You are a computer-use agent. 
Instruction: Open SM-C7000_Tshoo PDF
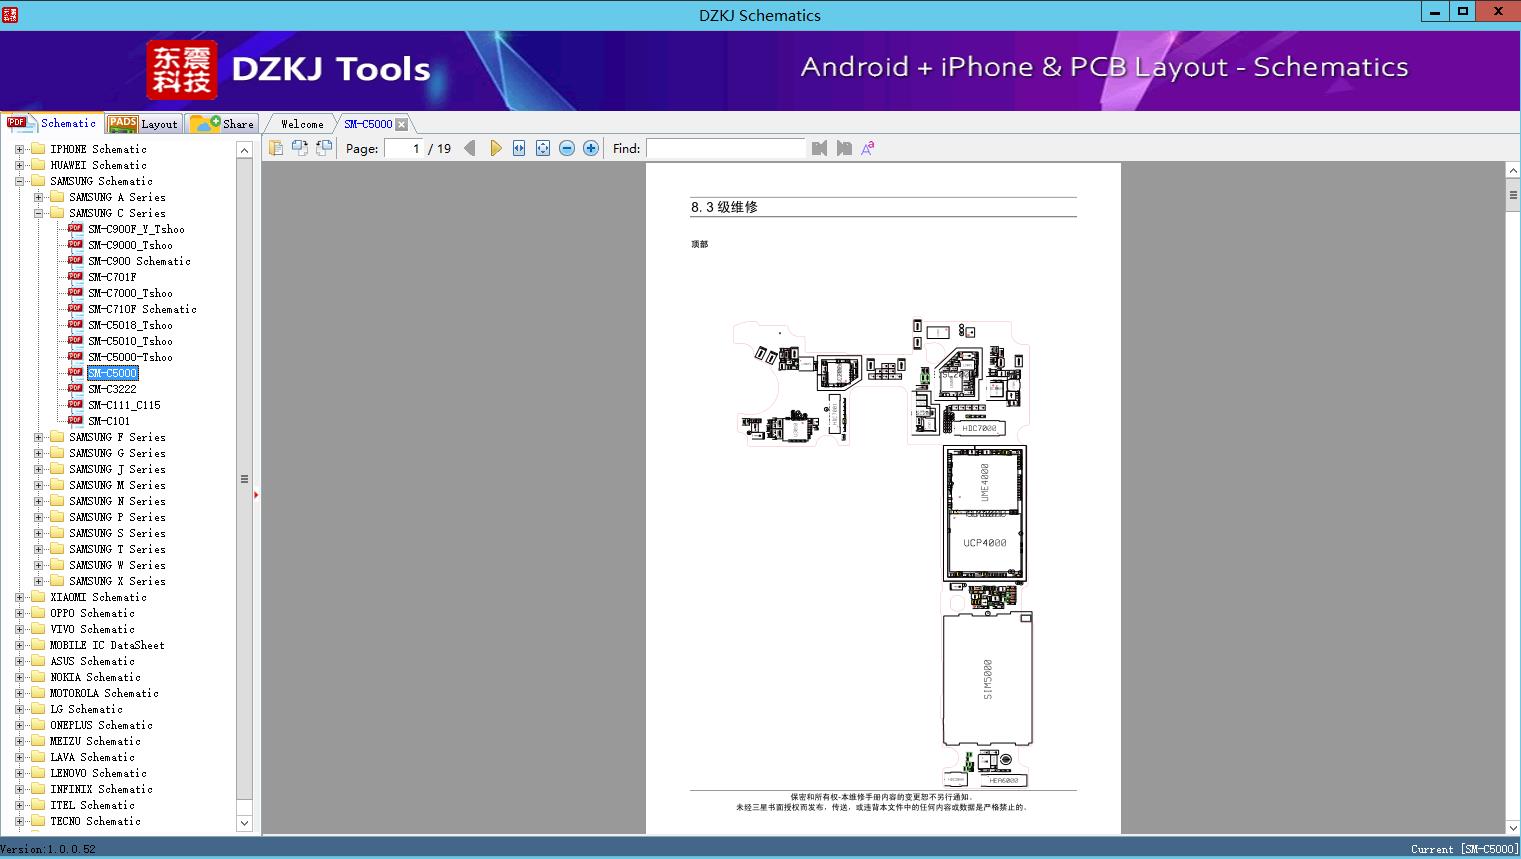[x=130, y=293]
